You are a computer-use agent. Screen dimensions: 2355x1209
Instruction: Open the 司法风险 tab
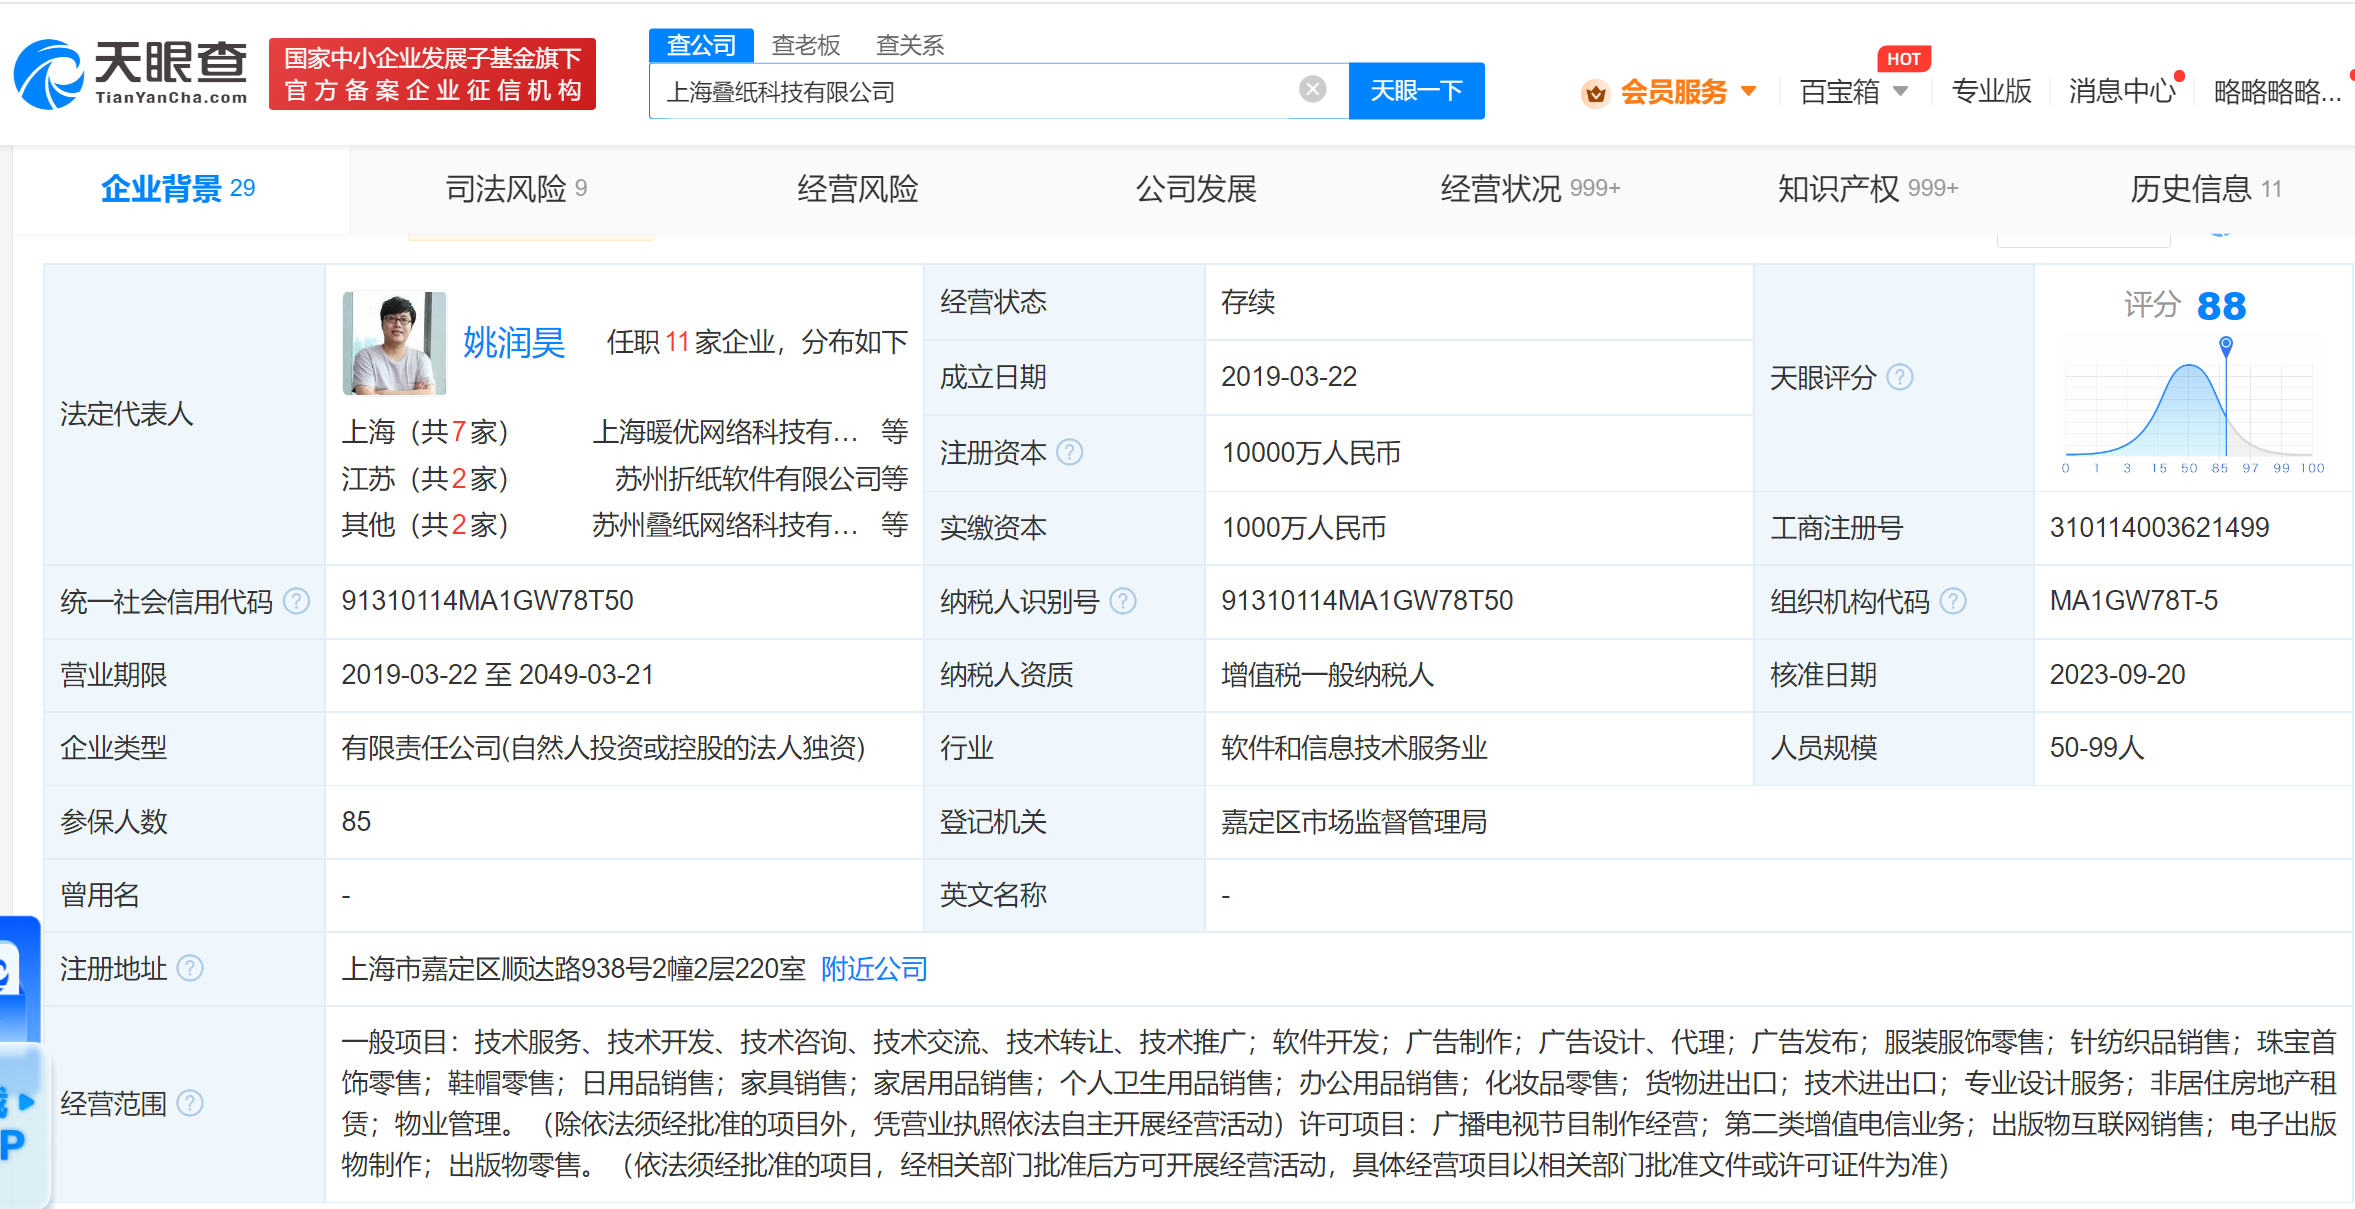pyautogui.click(x=506, y=189)
